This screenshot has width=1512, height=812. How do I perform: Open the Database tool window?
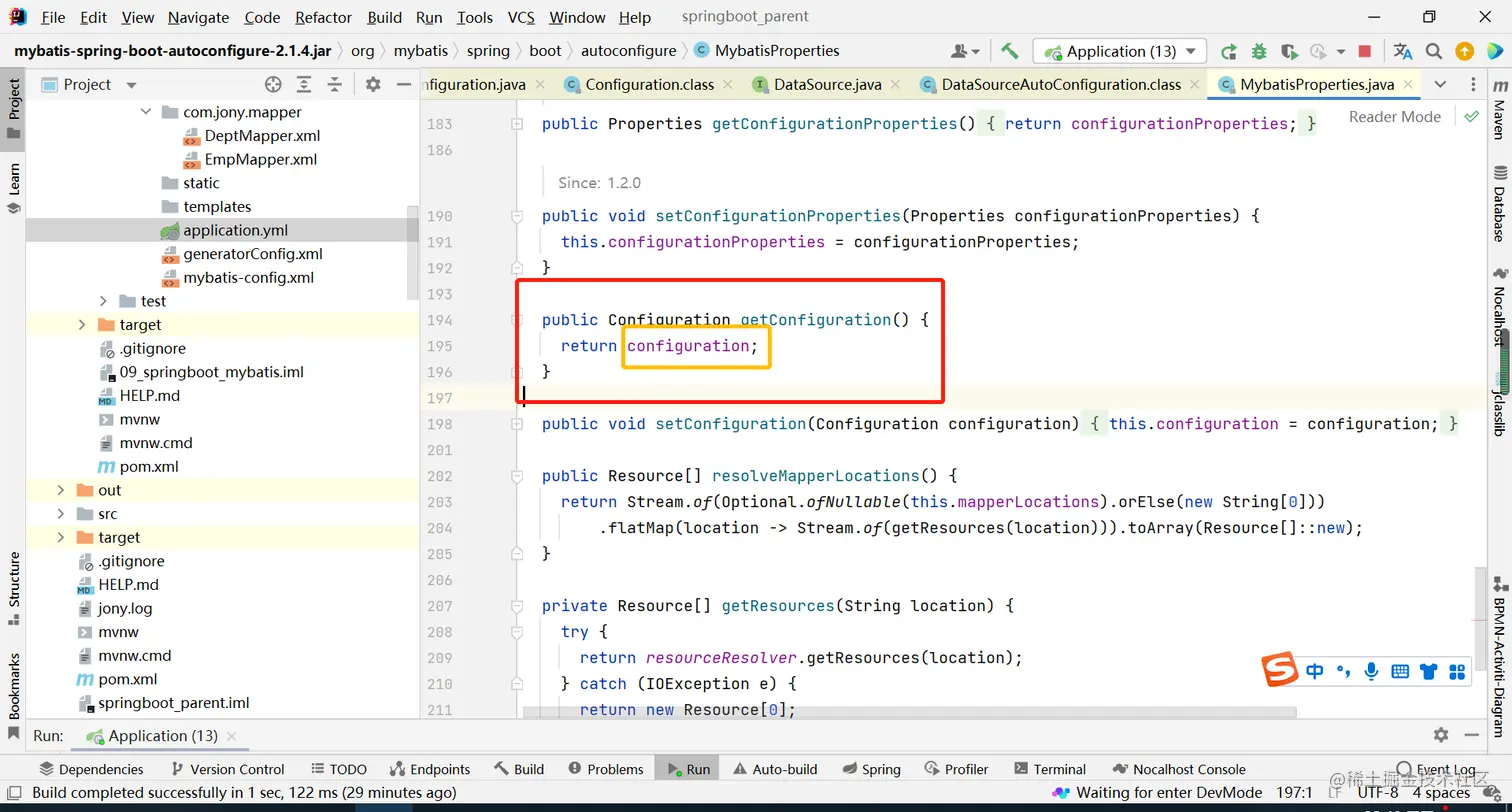tap(1499, 204)
